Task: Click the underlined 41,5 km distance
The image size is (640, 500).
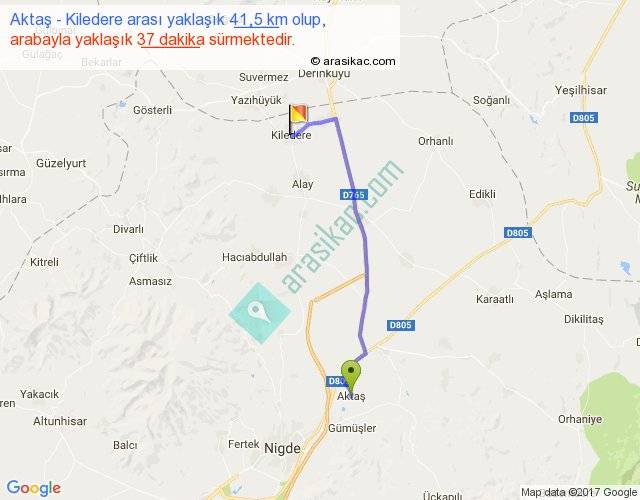Action: (258, 19)
